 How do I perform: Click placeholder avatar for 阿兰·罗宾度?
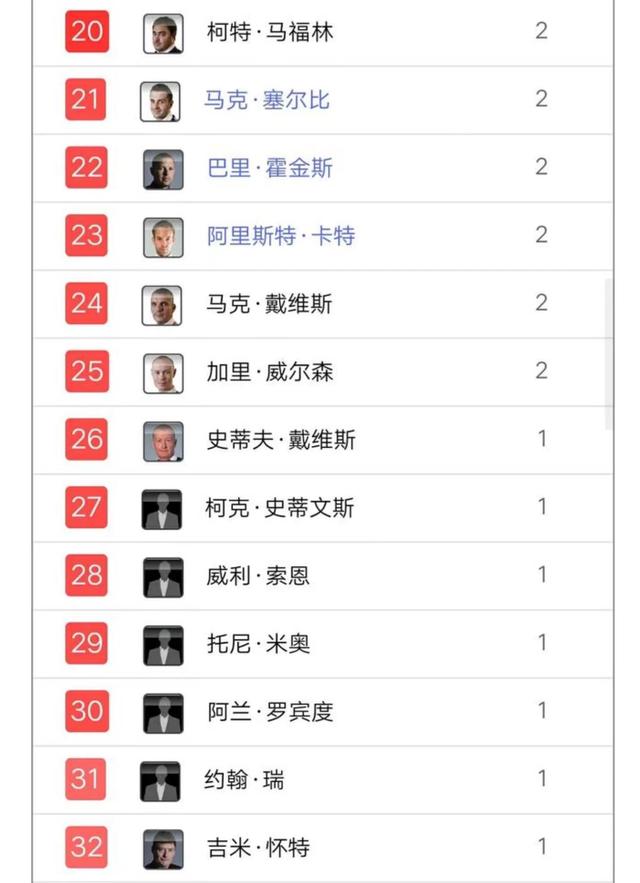pos(163,713)
